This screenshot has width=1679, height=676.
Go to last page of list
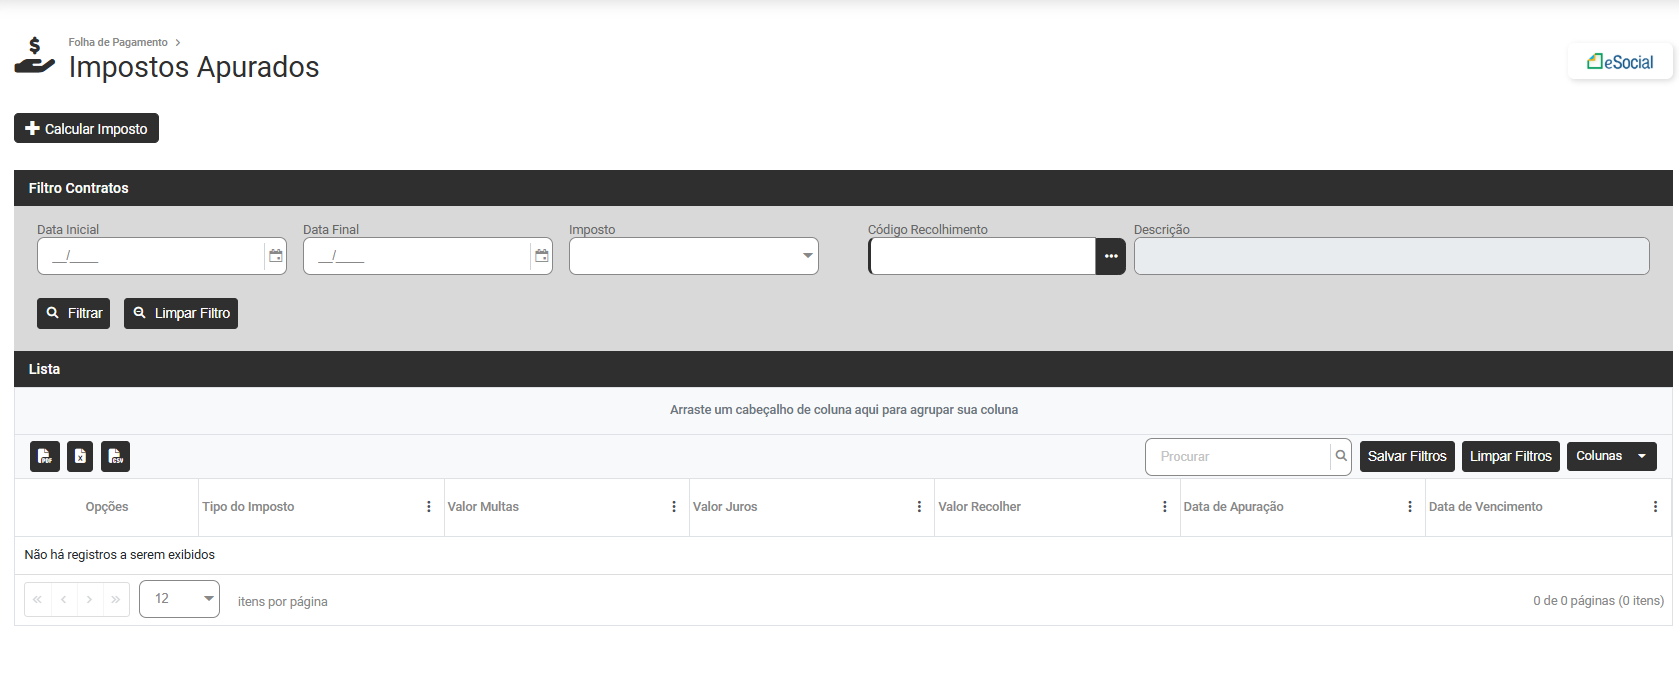[116, 599]
